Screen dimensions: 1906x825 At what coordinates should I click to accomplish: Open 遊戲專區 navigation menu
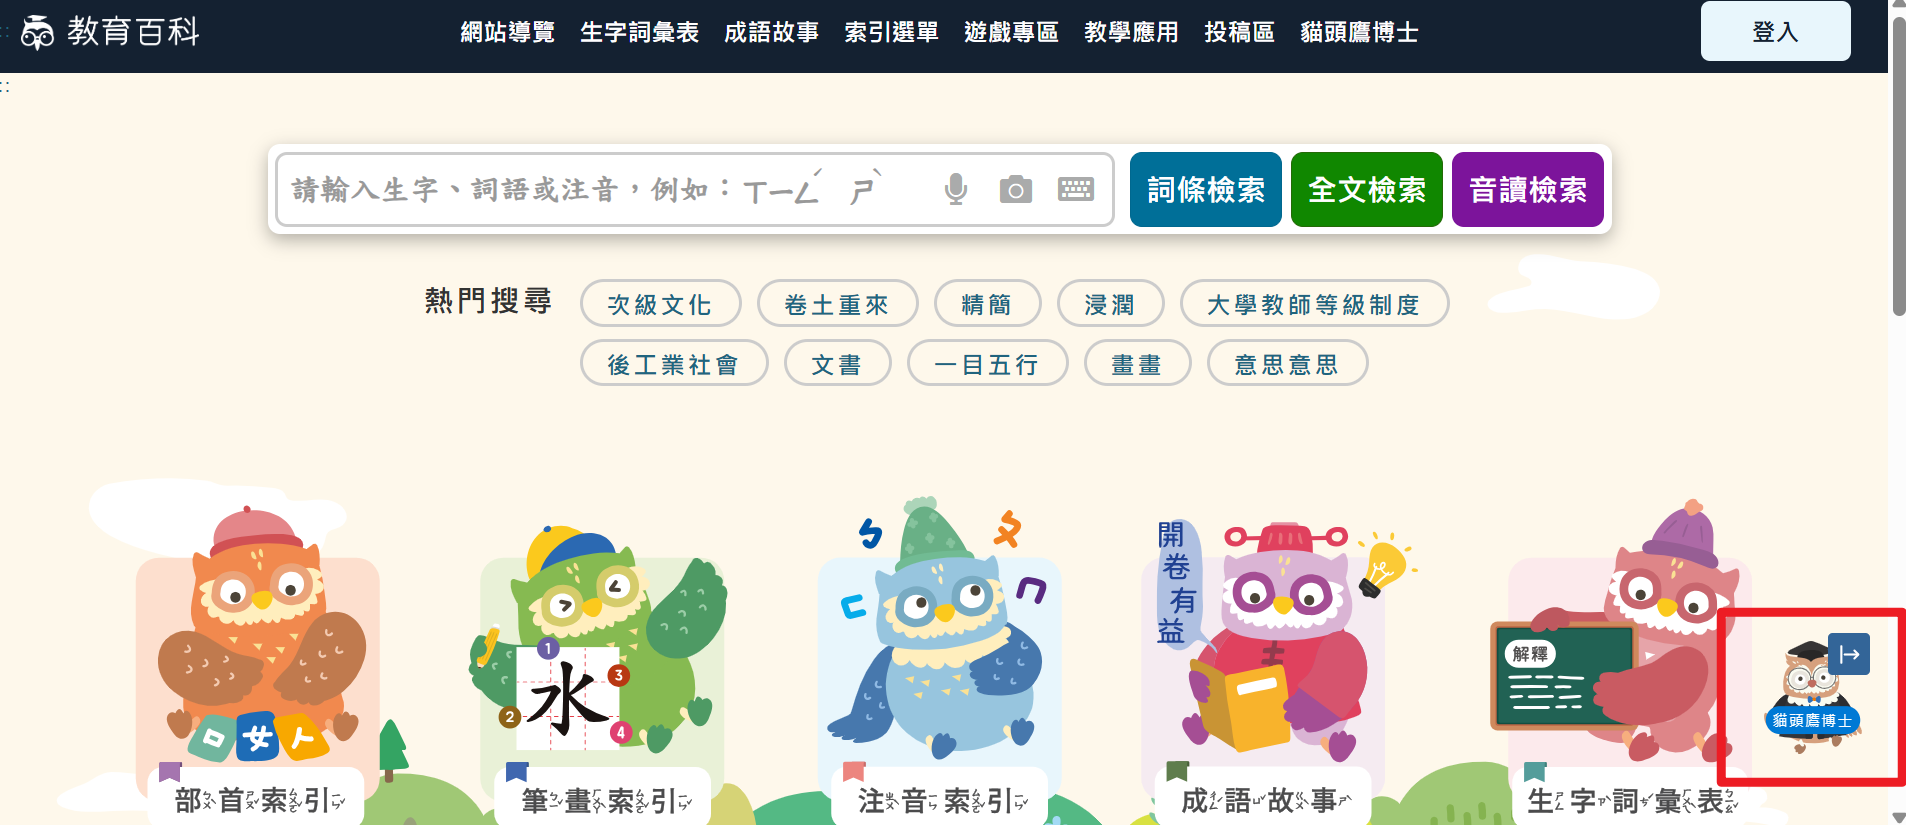pyautogui.click(x=1011, y=32)
